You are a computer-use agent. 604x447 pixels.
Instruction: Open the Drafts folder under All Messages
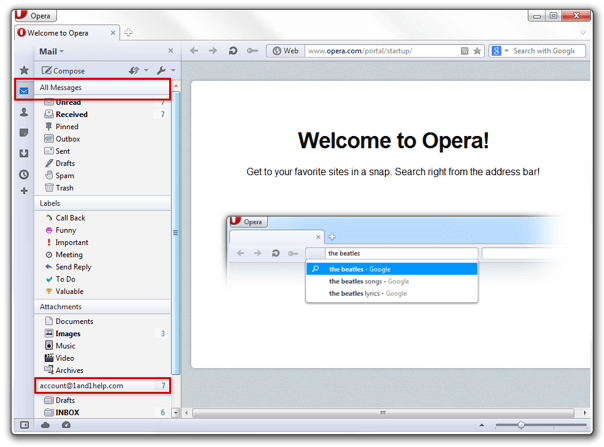102,163
